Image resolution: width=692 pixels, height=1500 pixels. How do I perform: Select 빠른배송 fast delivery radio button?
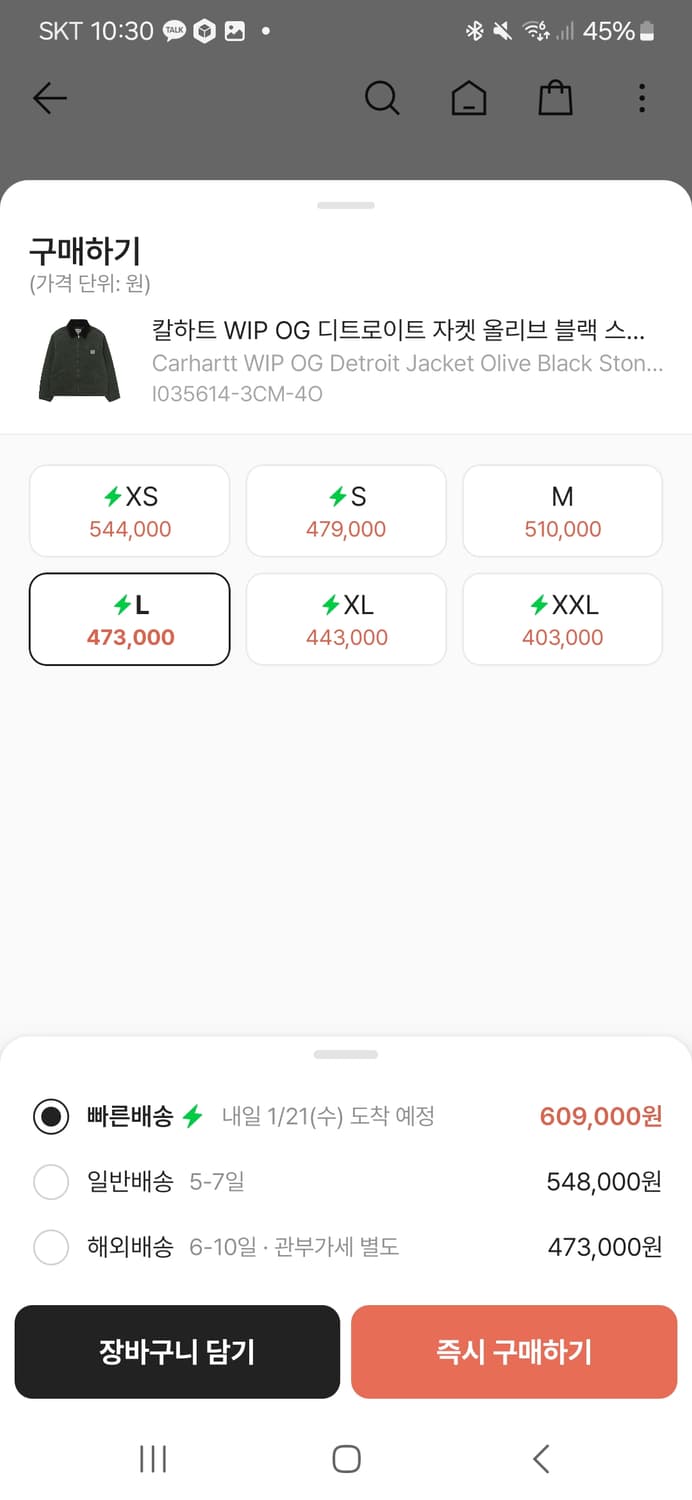[x=51, y=1116]
